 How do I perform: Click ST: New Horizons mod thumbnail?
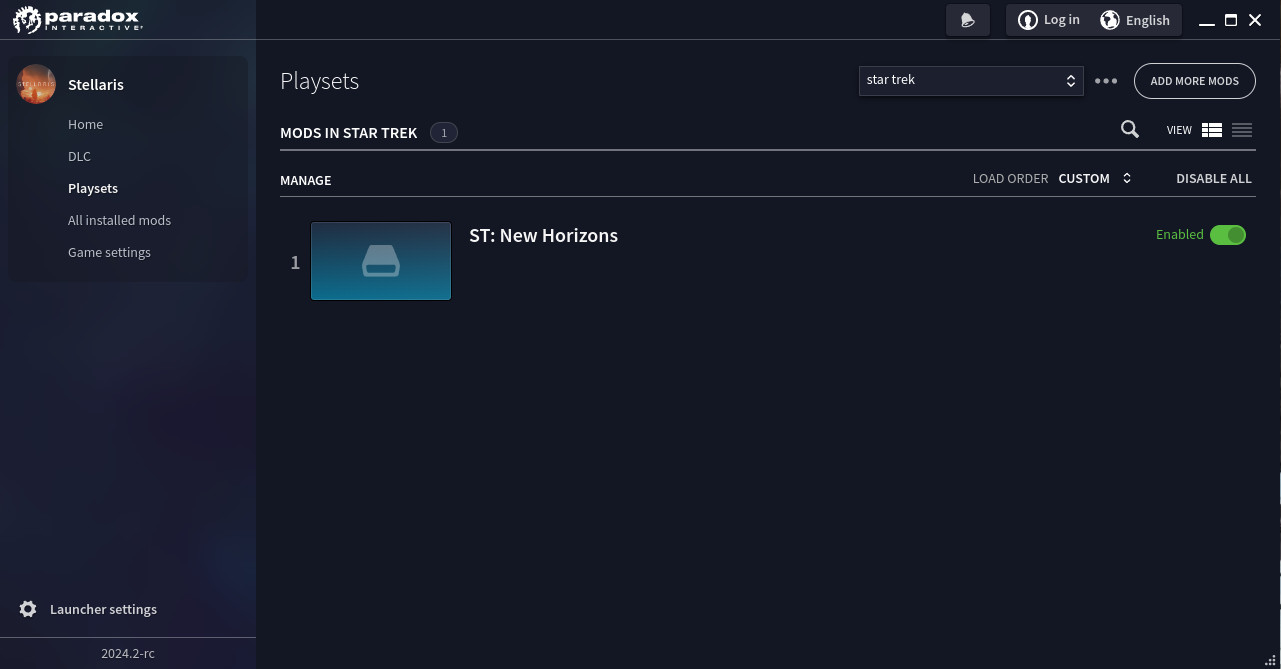(x=381, y=261)
